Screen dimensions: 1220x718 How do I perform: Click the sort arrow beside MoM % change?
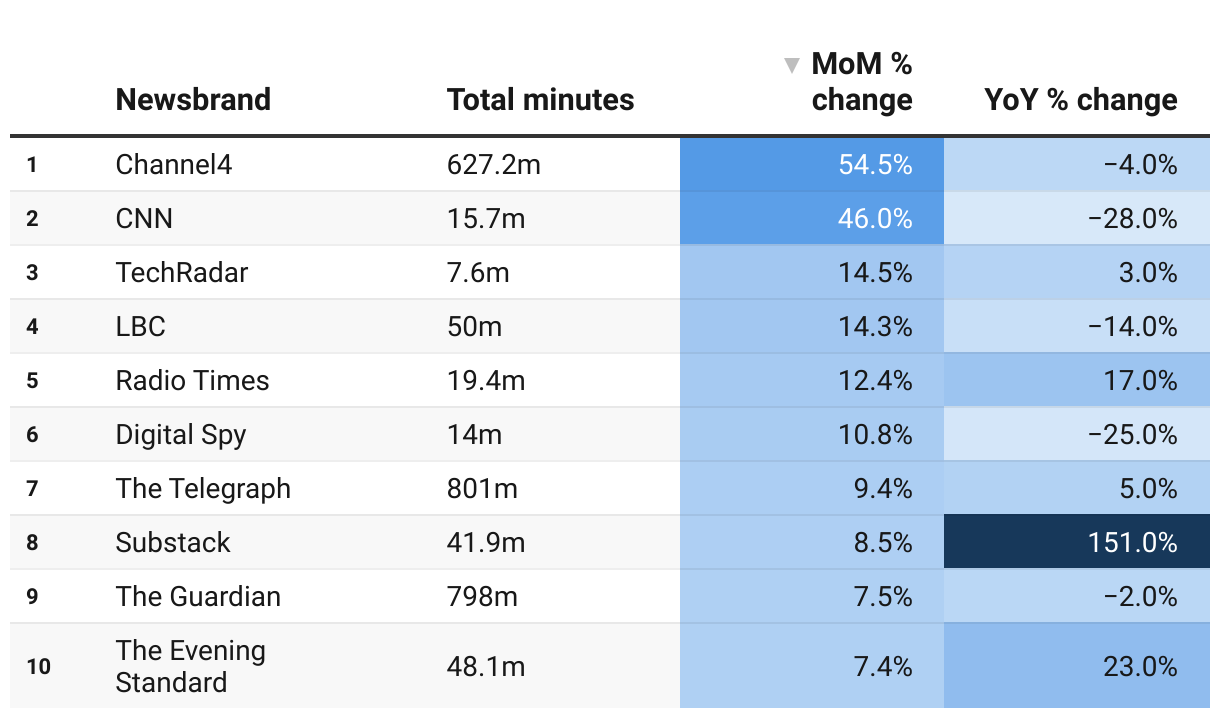pos(792,66)
